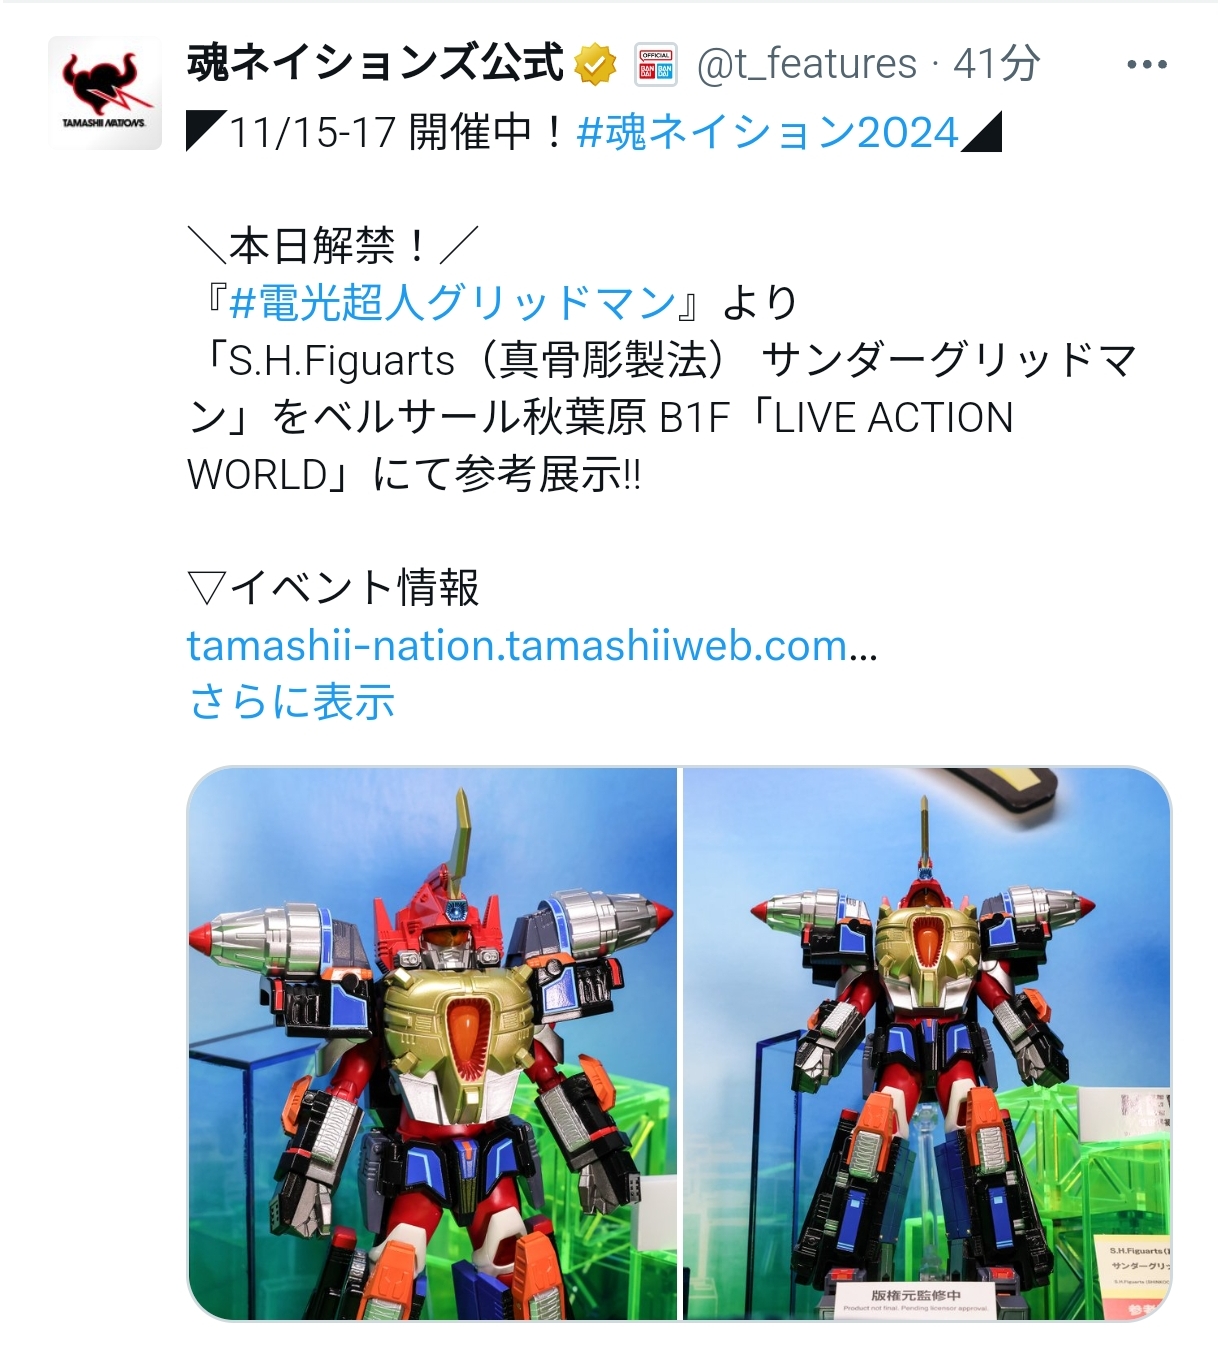
Task: Click the 本日解禁 announcement line
Action: 333,246
